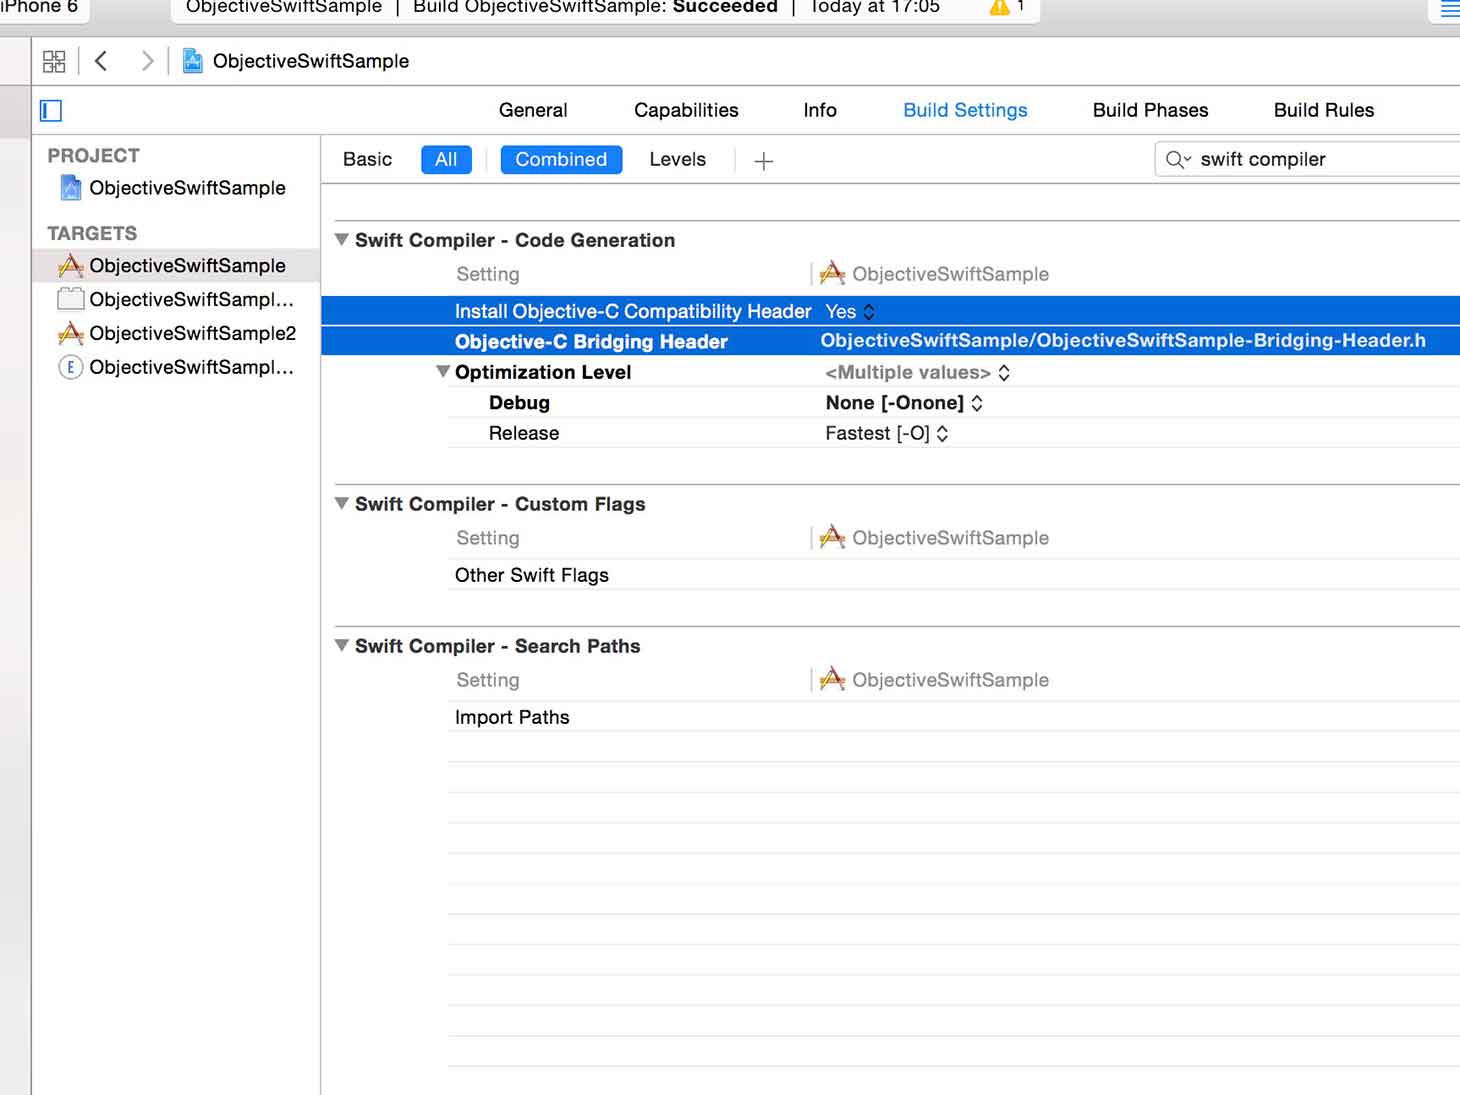Switch to Levels view mode
The height and width of the screenshot is (1095, 1460).
(677, 160)
